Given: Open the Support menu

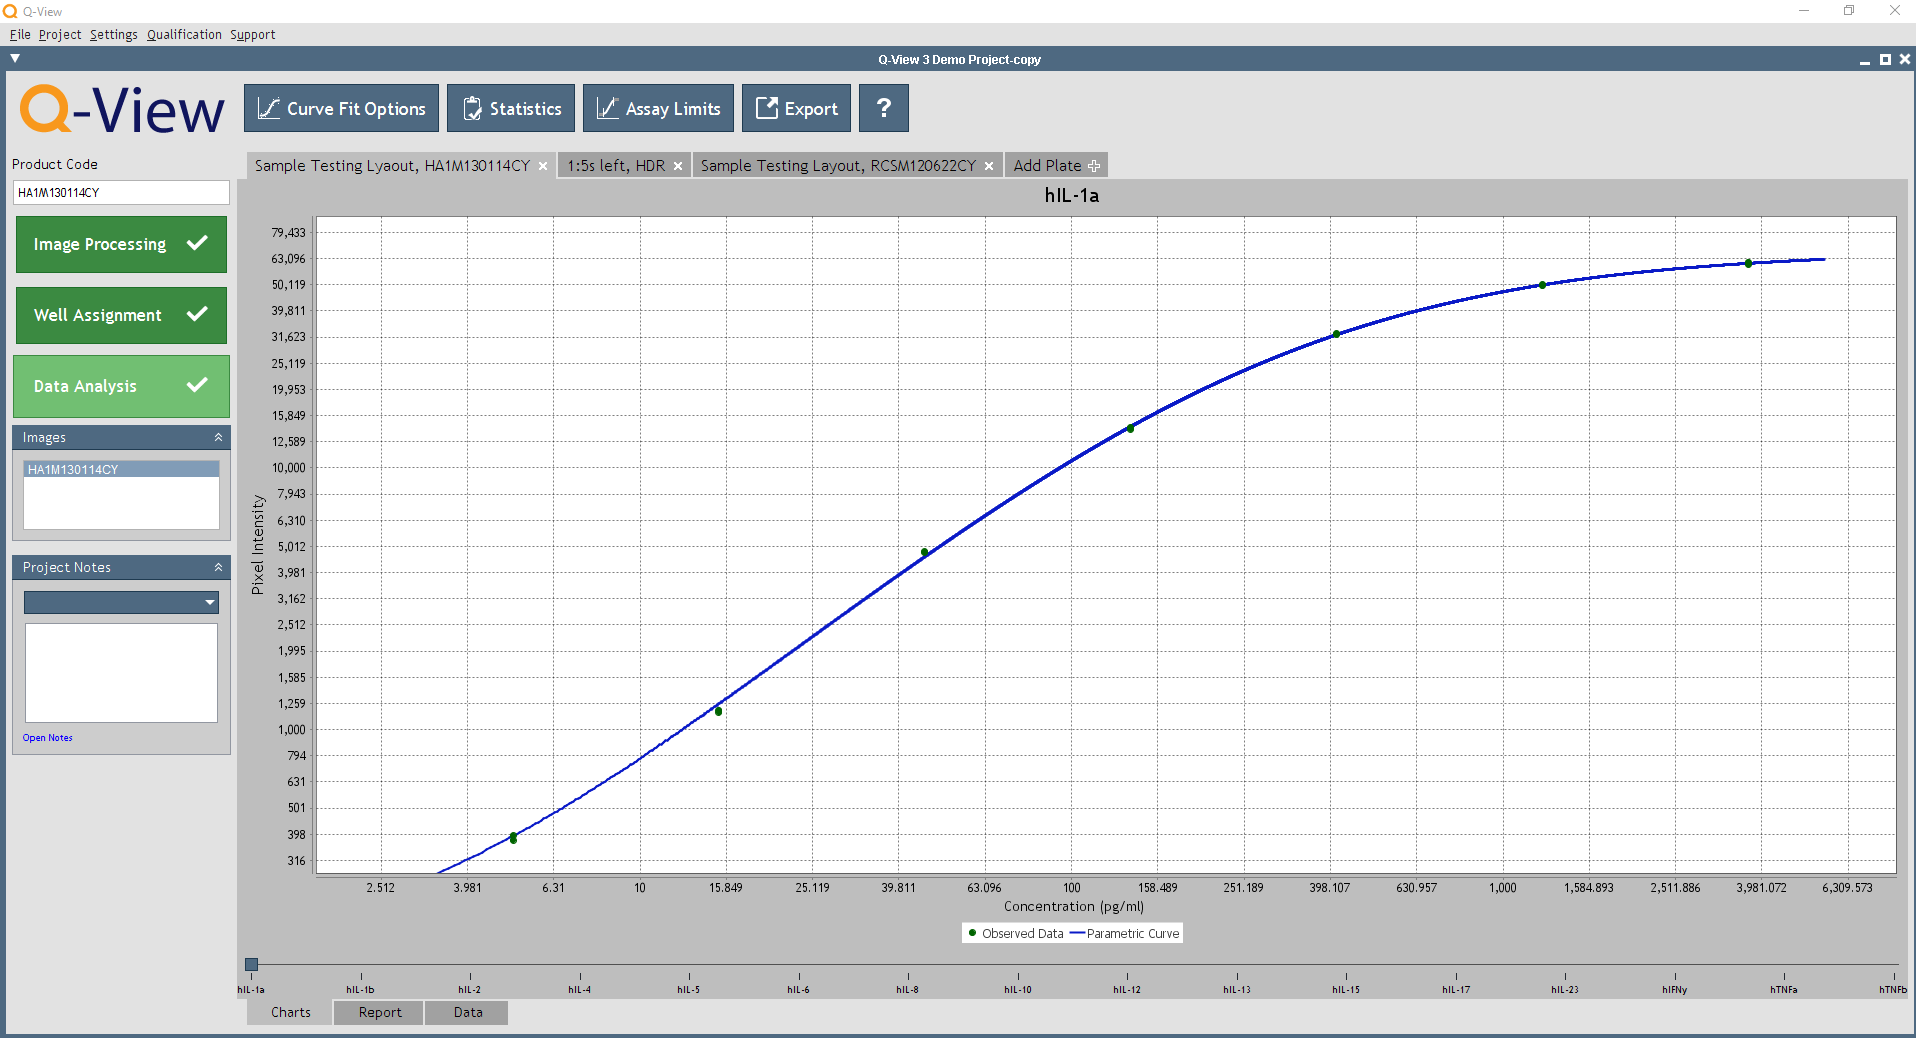Looking at the screenshot, I should (x=252, y=34).
